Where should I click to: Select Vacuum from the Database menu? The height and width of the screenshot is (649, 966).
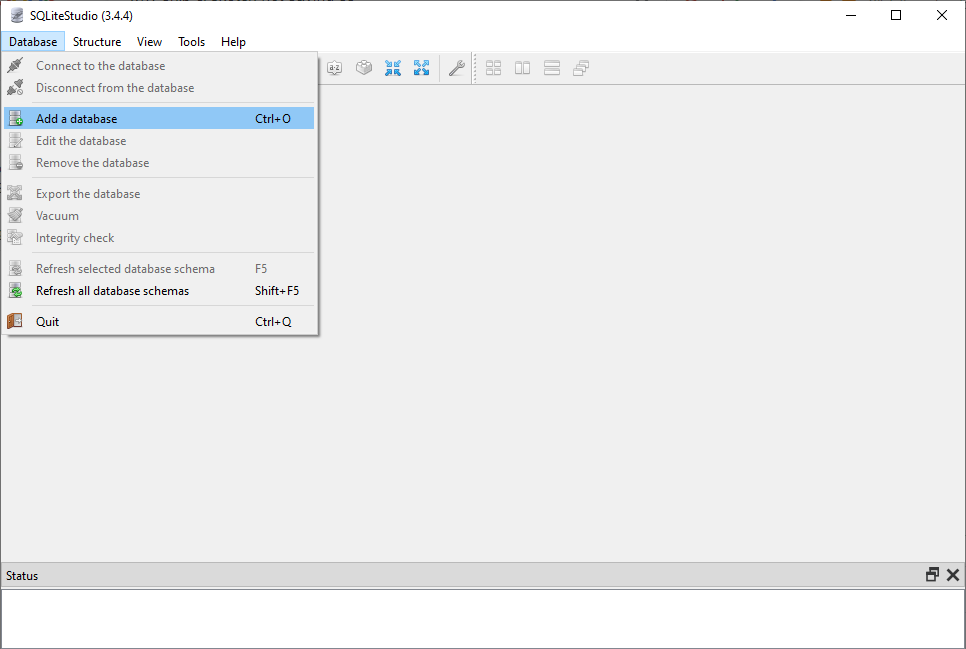(159, 216)
